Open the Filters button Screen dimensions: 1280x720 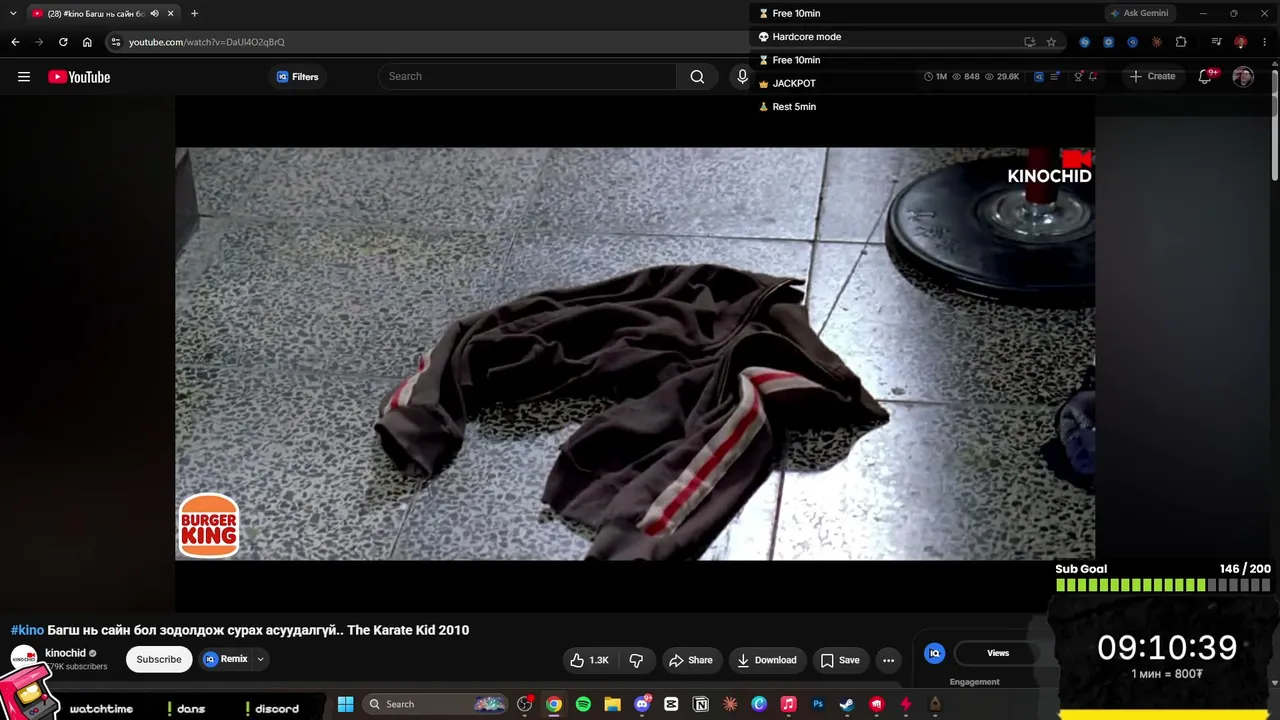pos(298,77)
